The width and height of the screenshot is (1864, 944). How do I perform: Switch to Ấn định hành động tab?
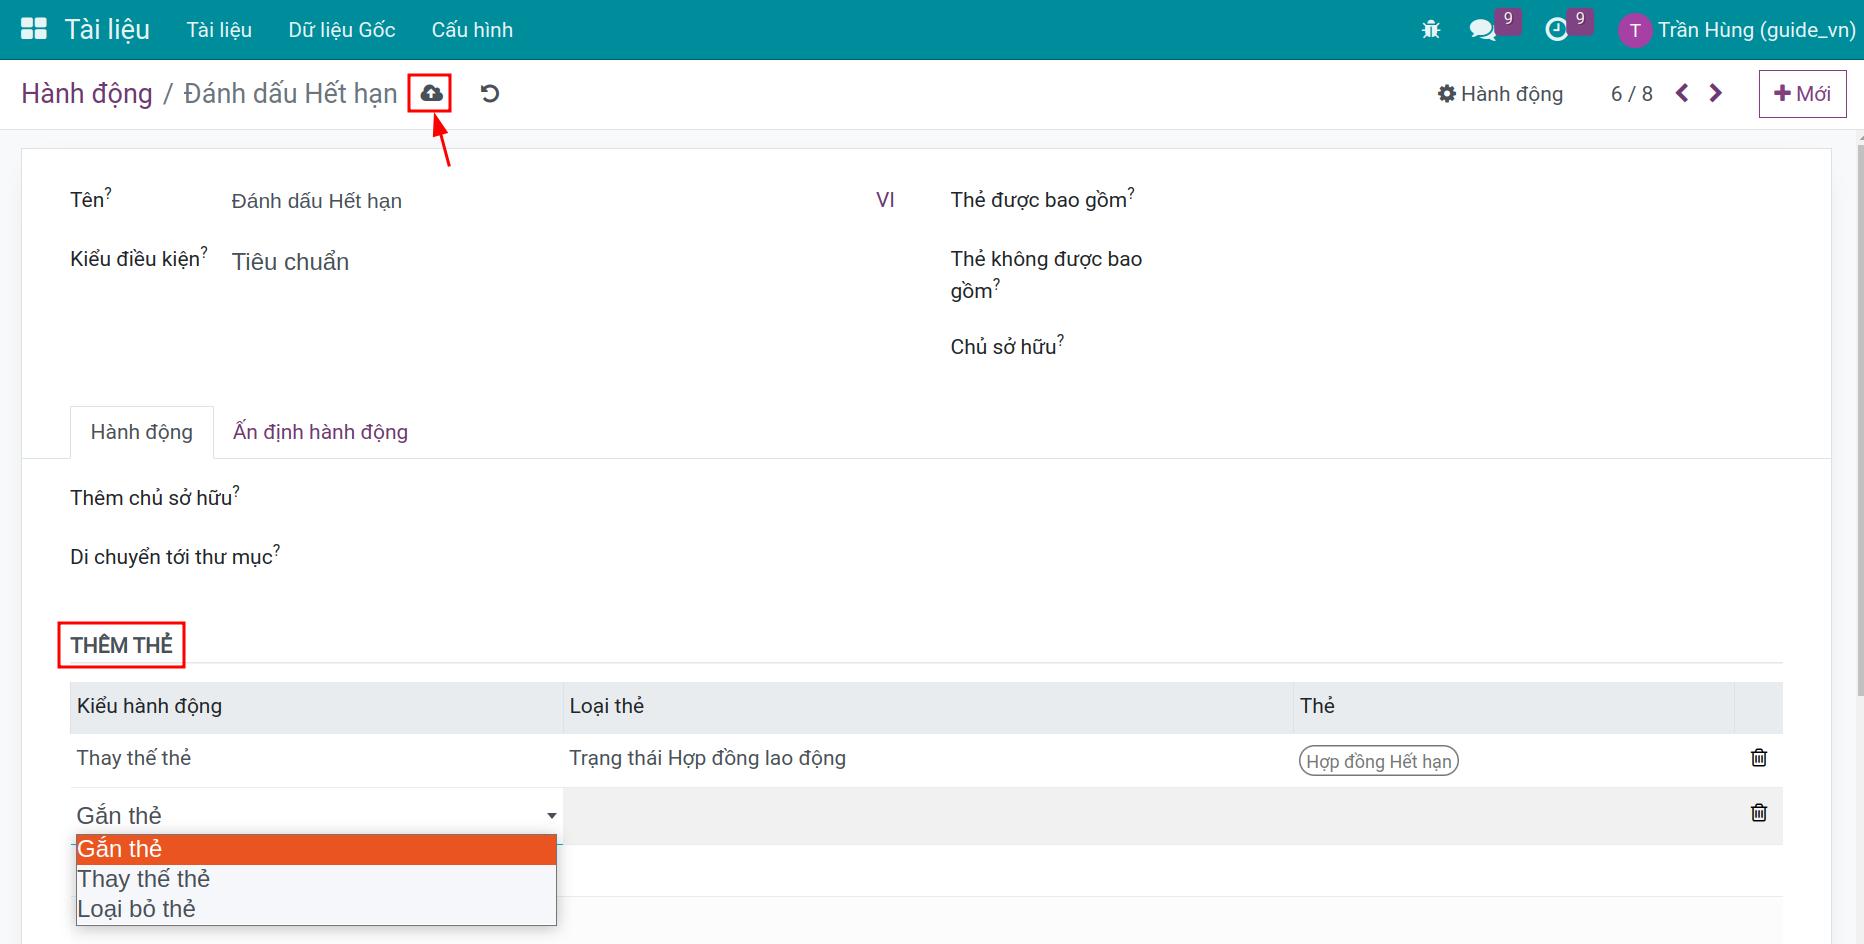pos(320,432)
